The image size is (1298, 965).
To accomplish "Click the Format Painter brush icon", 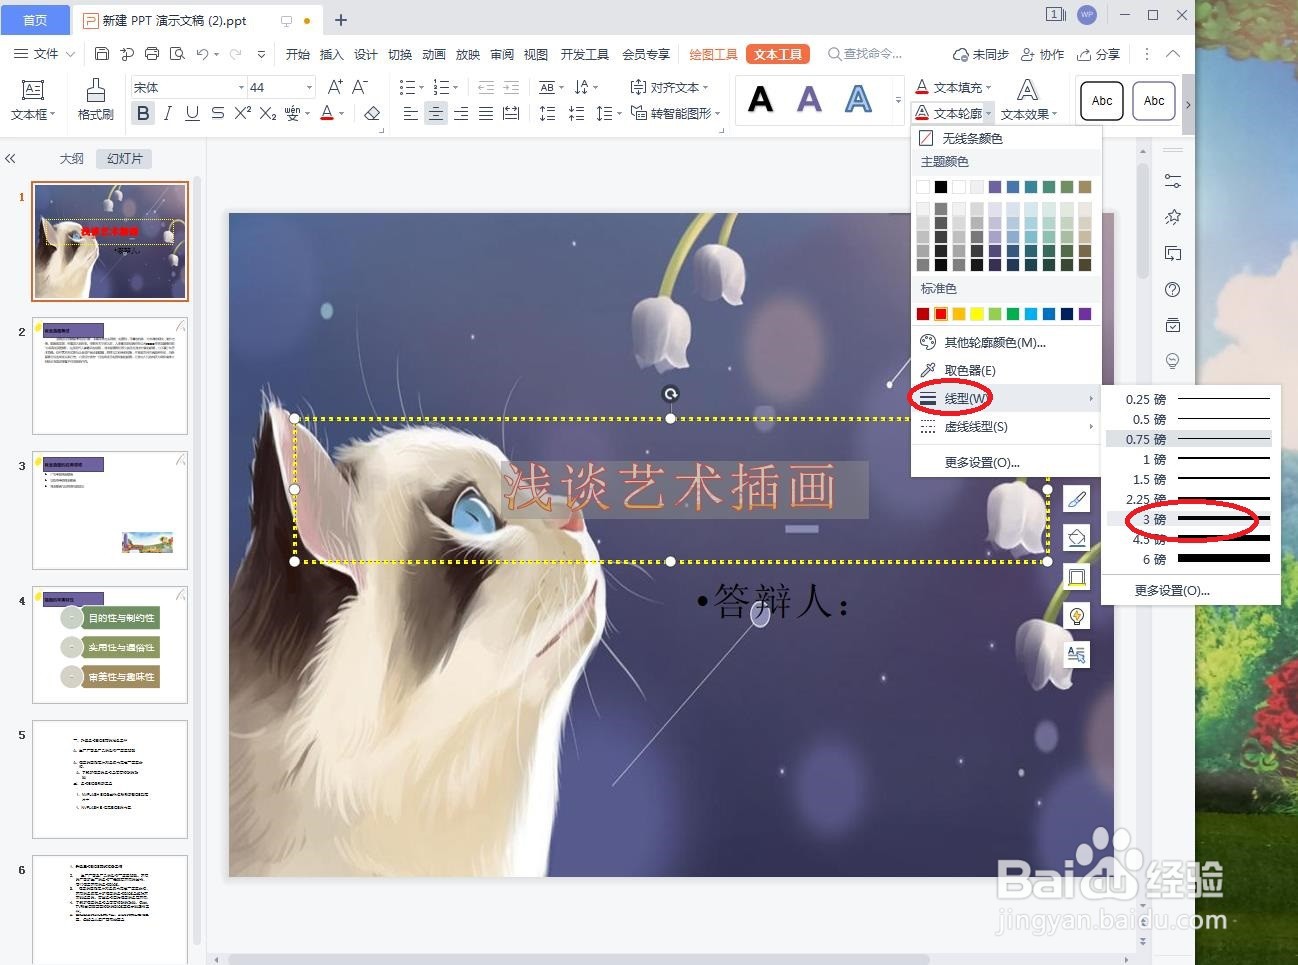I will (x=96, y=91).
